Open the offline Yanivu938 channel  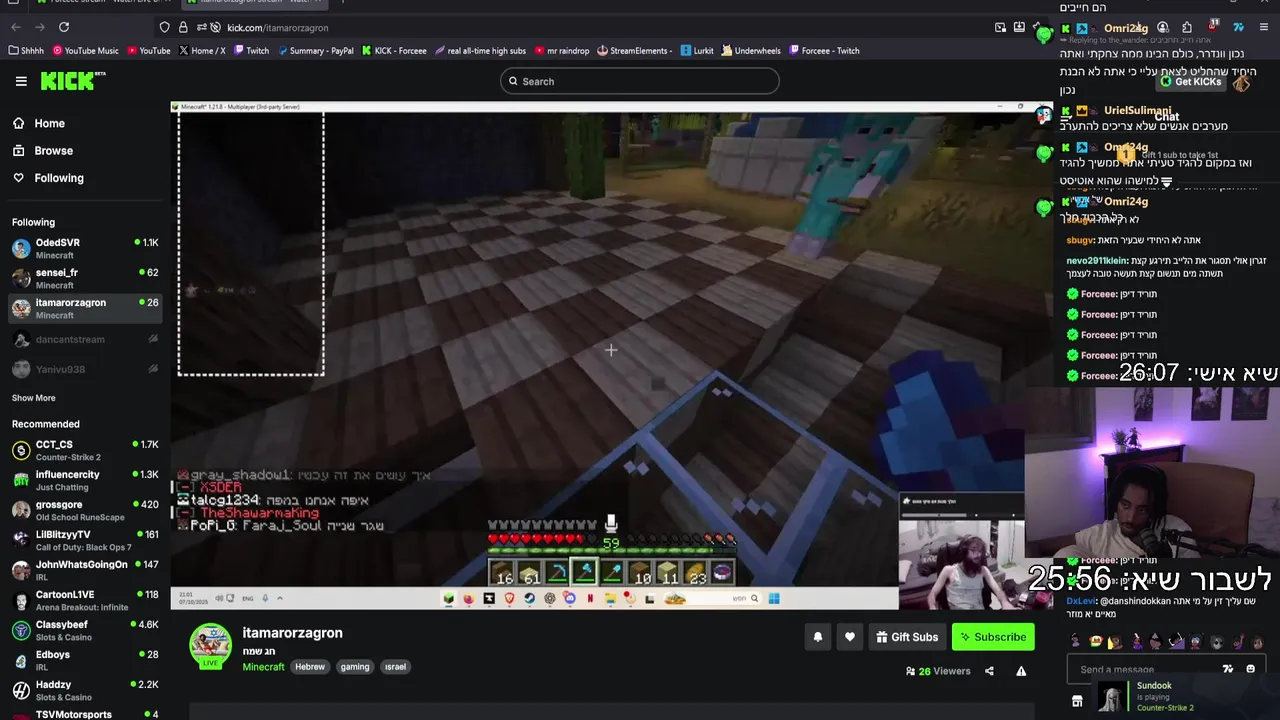pos(85,369)
